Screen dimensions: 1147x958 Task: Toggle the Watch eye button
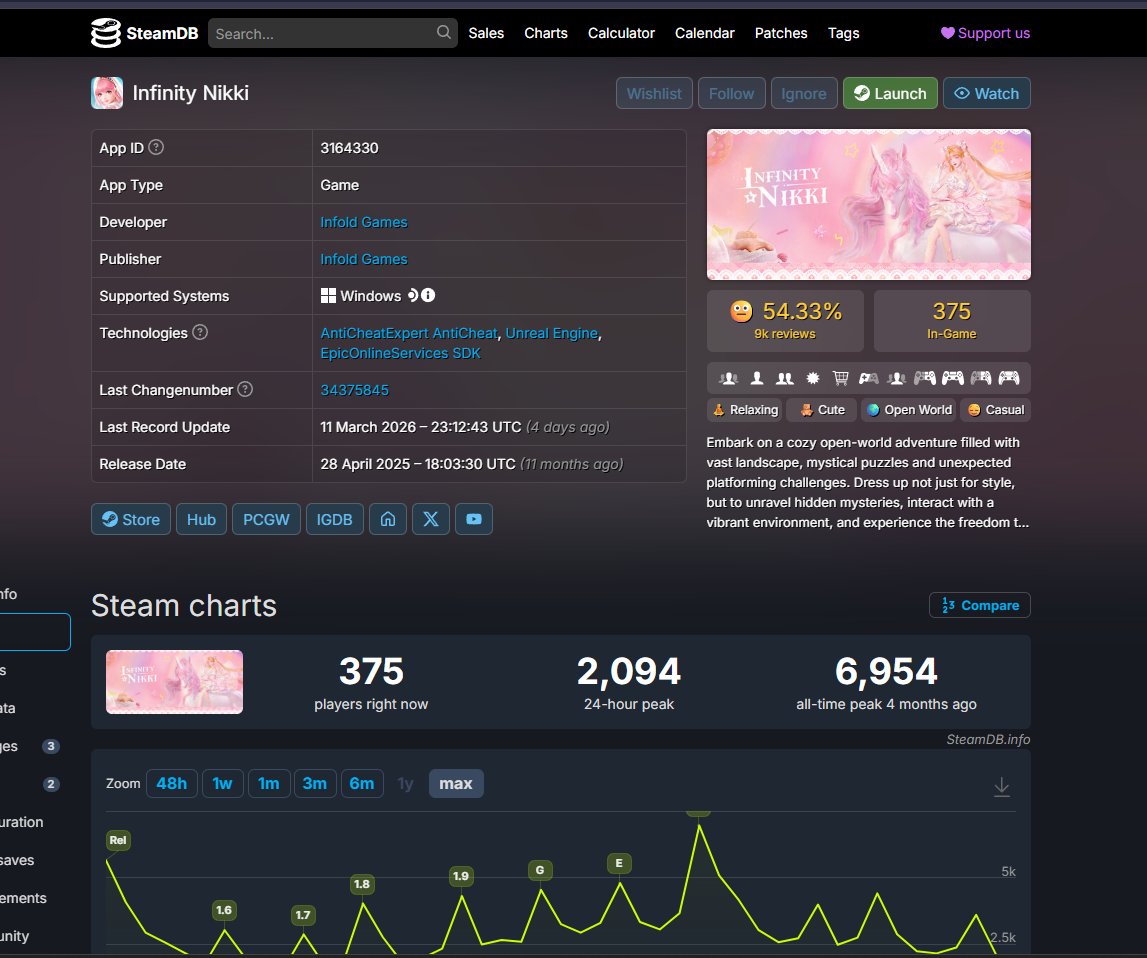click(987, 94)
